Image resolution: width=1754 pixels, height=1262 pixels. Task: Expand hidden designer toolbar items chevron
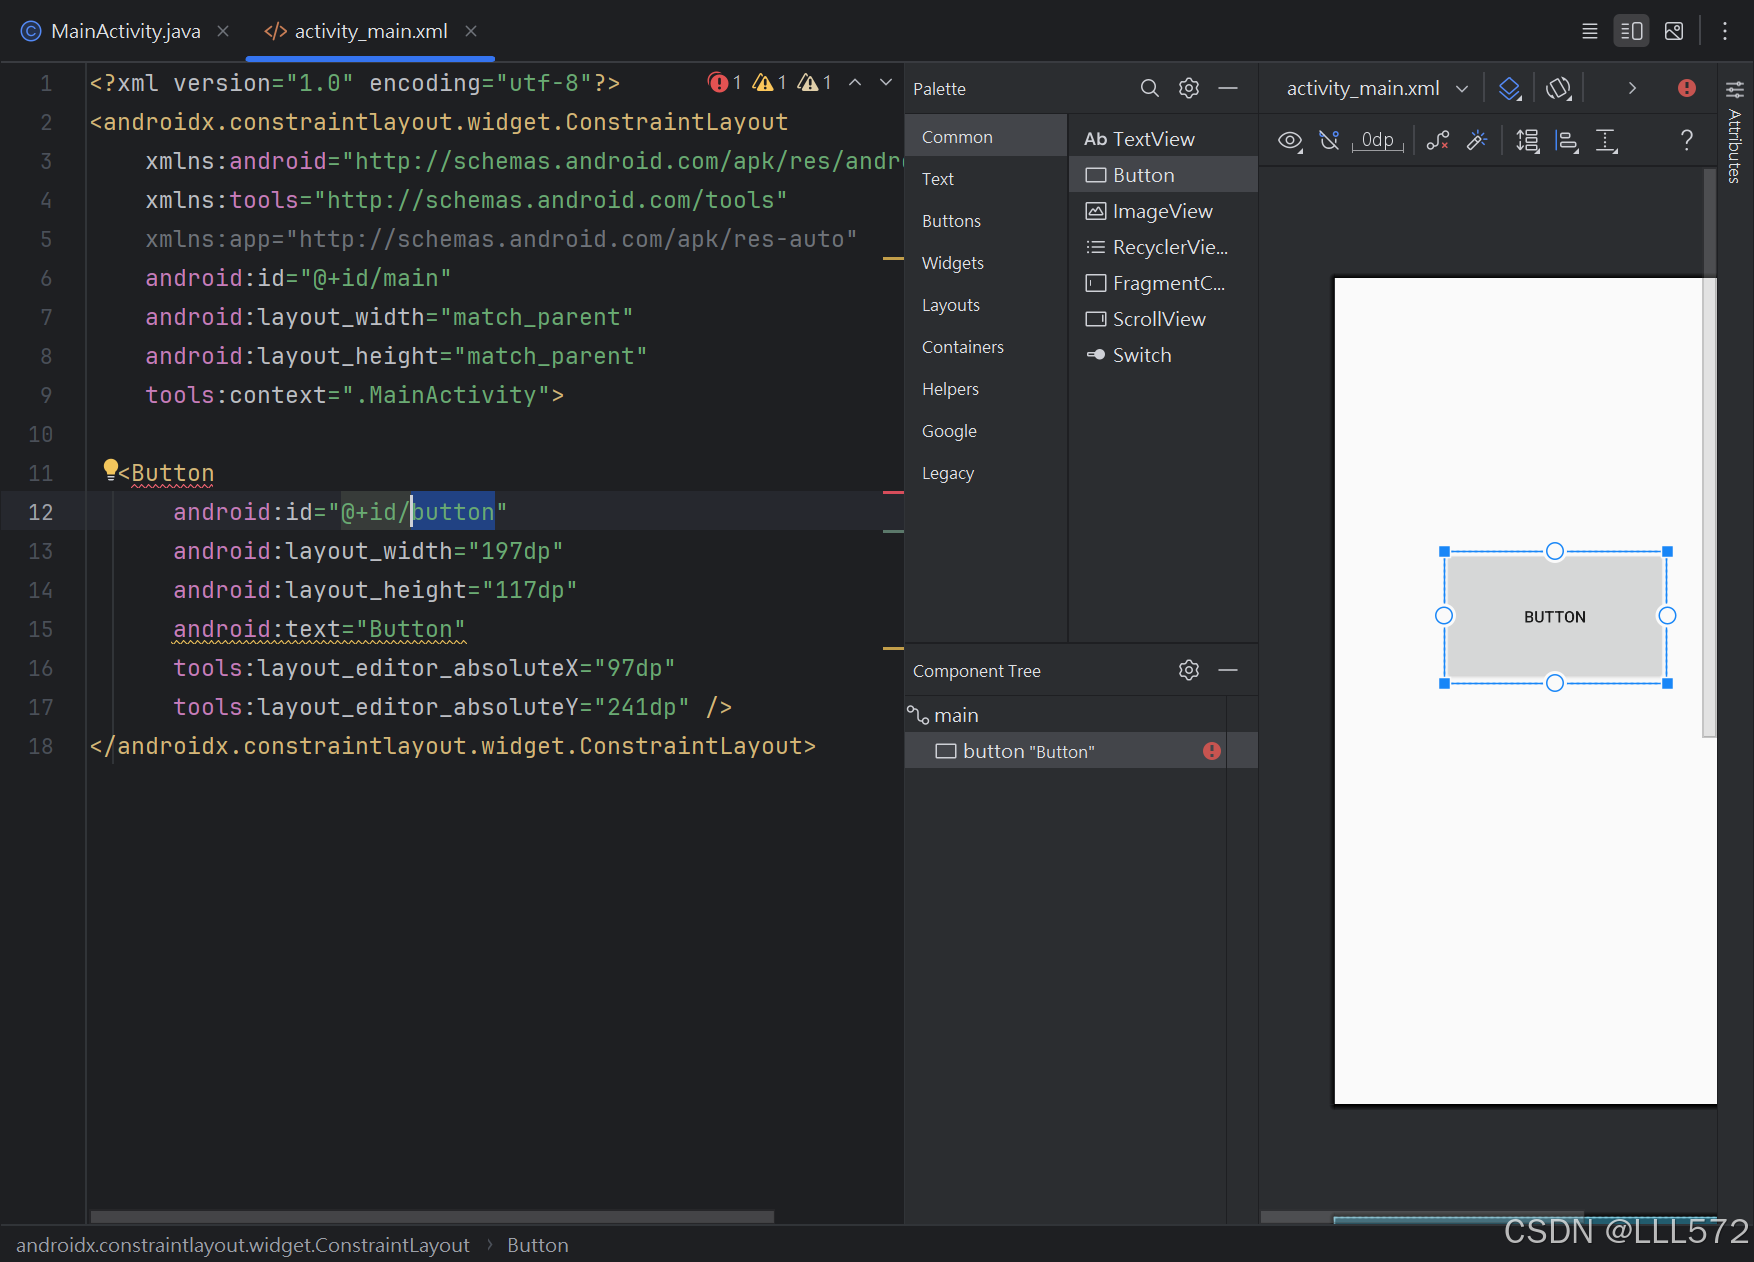click(x=1632, y=88)
